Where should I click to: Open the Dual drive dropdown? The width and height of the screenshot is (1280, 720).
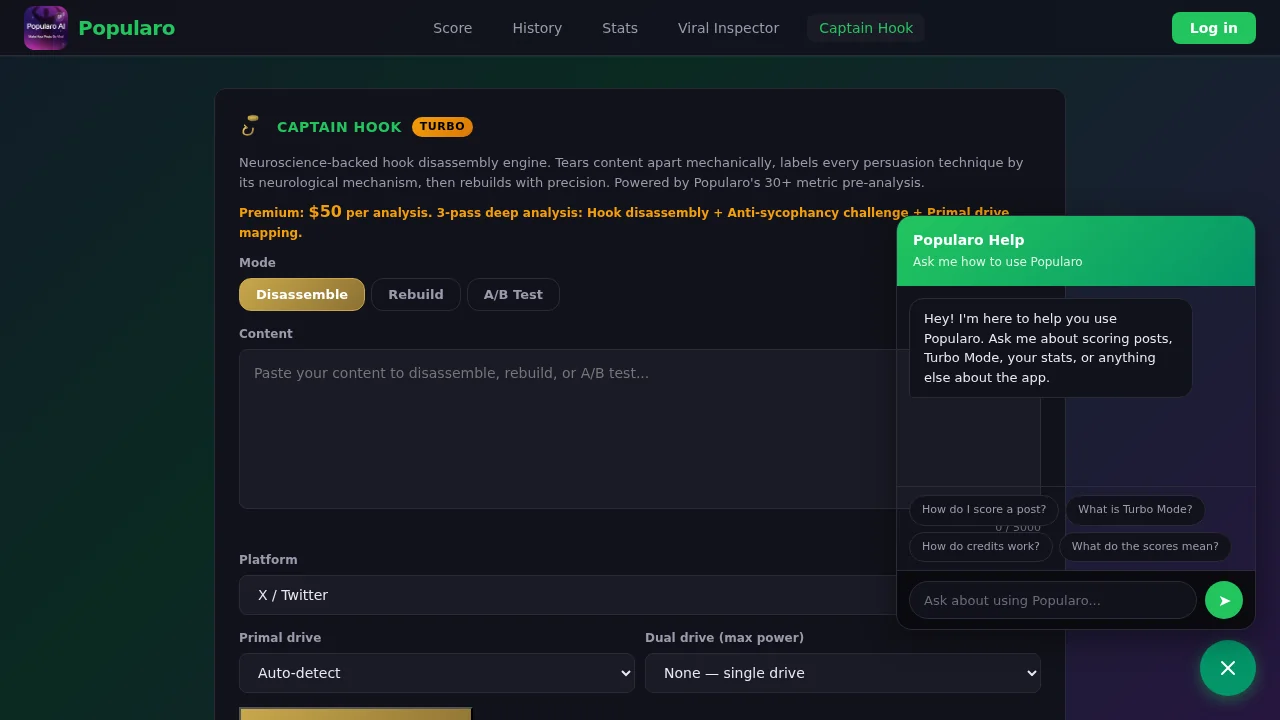point(842,673)
